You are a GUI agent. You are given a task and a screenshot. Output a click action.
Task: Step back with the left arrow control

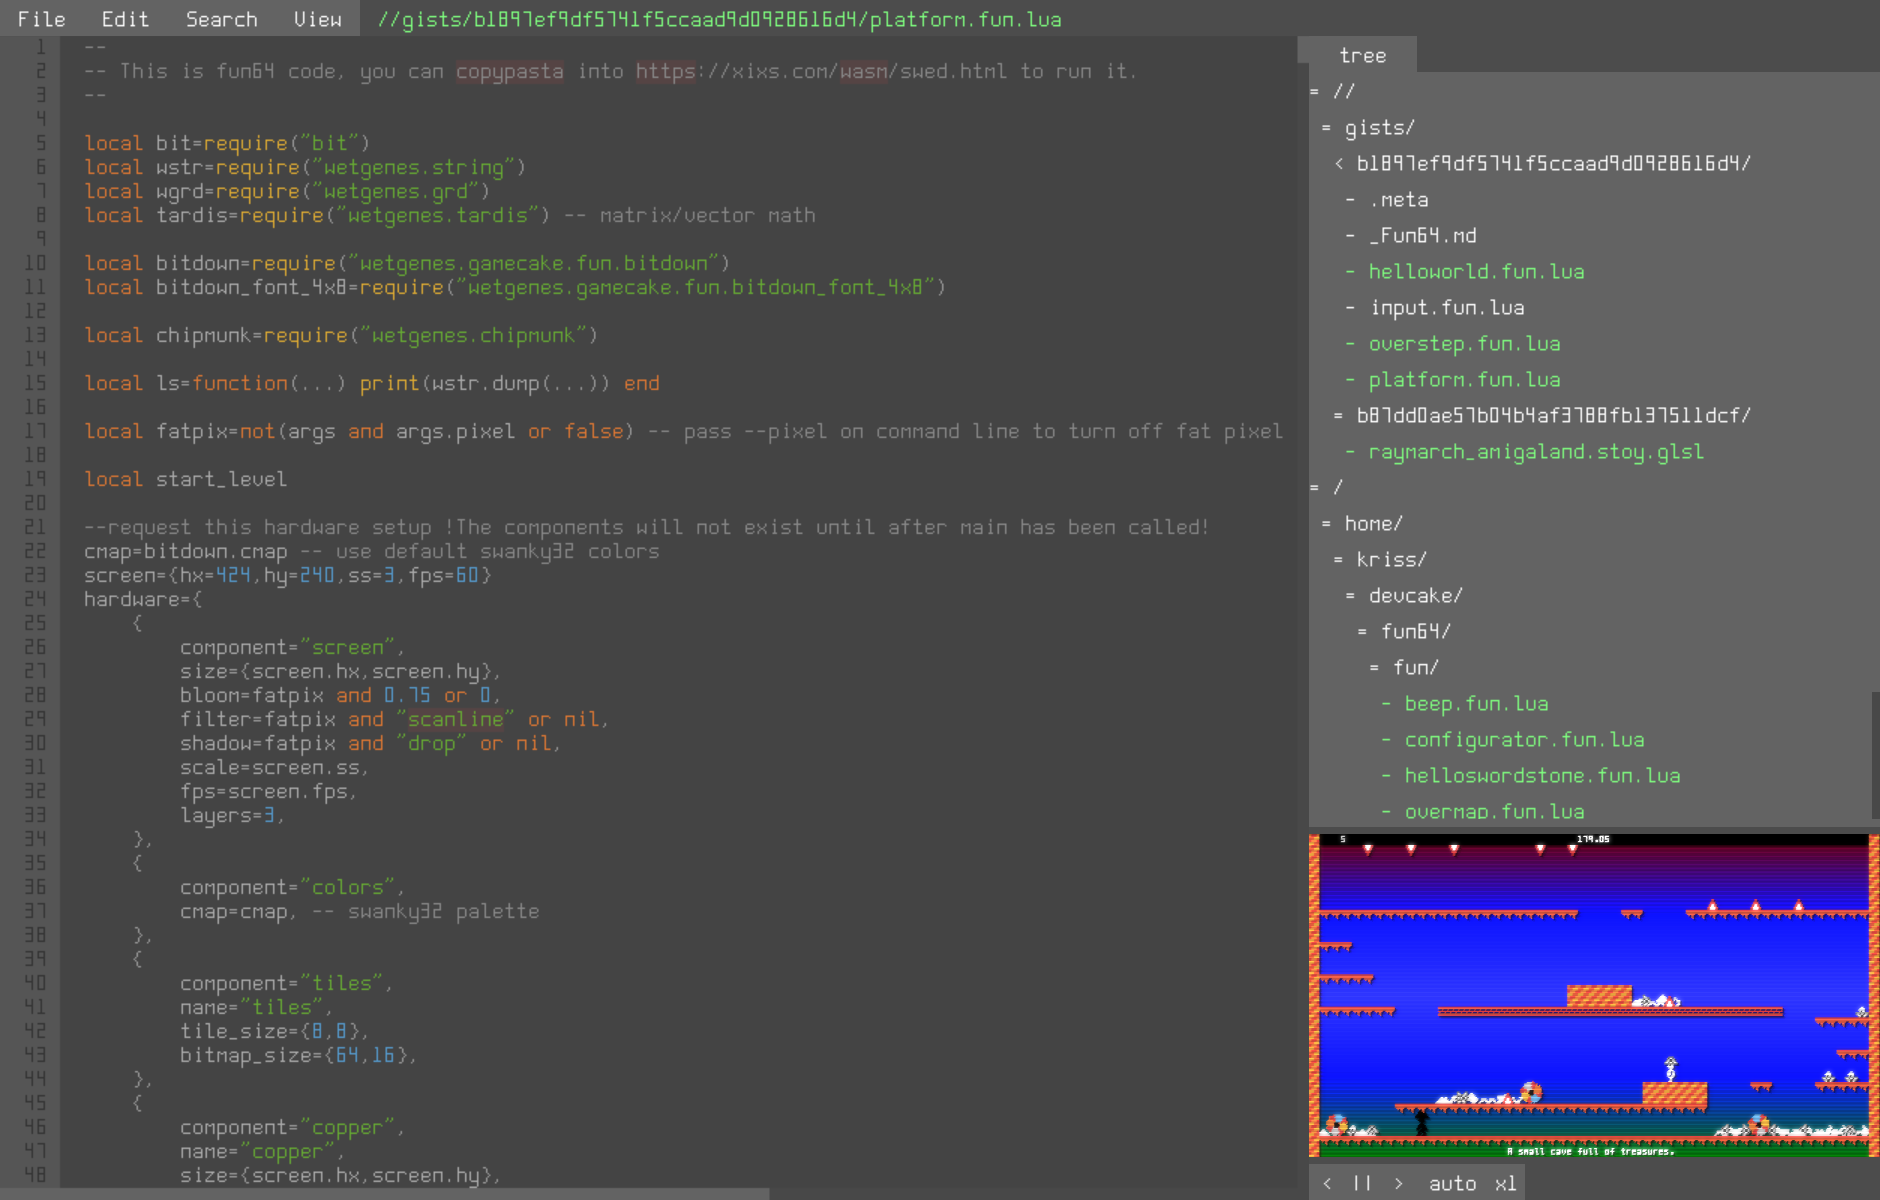1327,1183
